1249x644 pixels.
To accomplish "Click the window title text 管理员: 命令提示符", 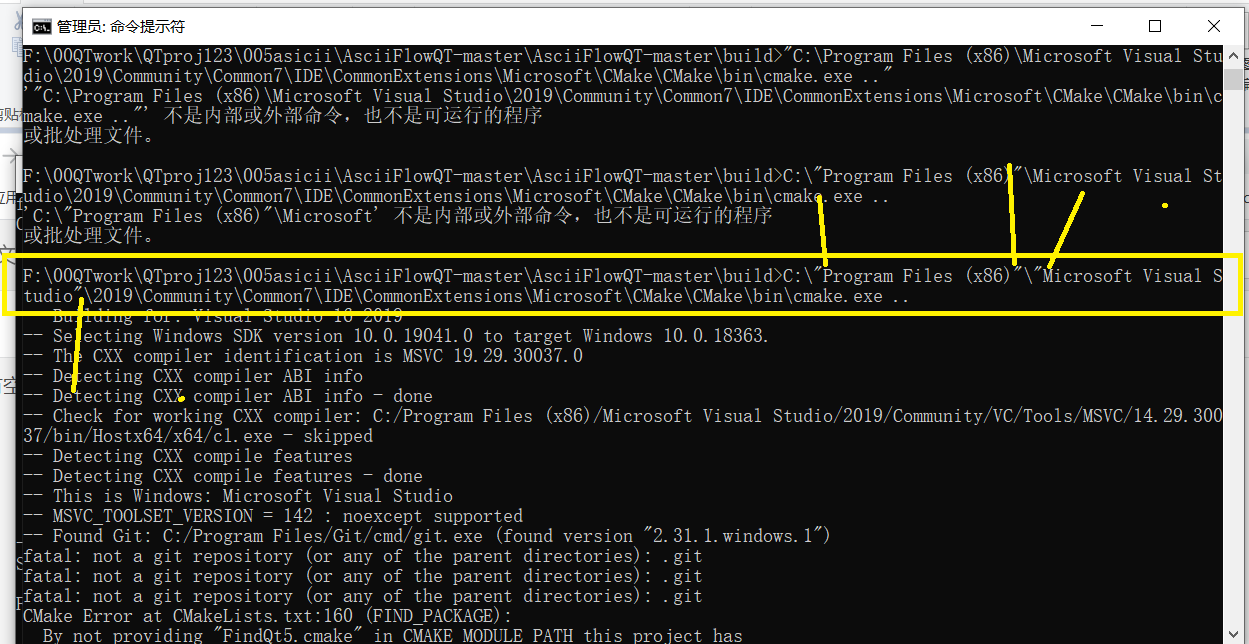I will click(x=122, y=26).
